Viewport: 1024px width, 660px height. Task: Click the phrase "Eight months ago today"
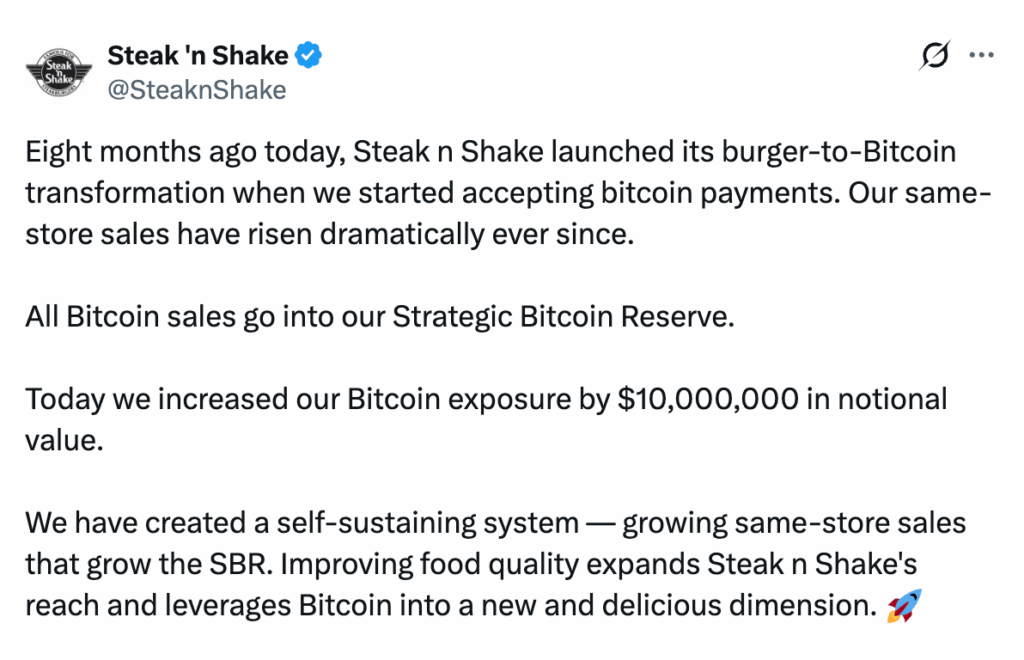tap(147, 154)
